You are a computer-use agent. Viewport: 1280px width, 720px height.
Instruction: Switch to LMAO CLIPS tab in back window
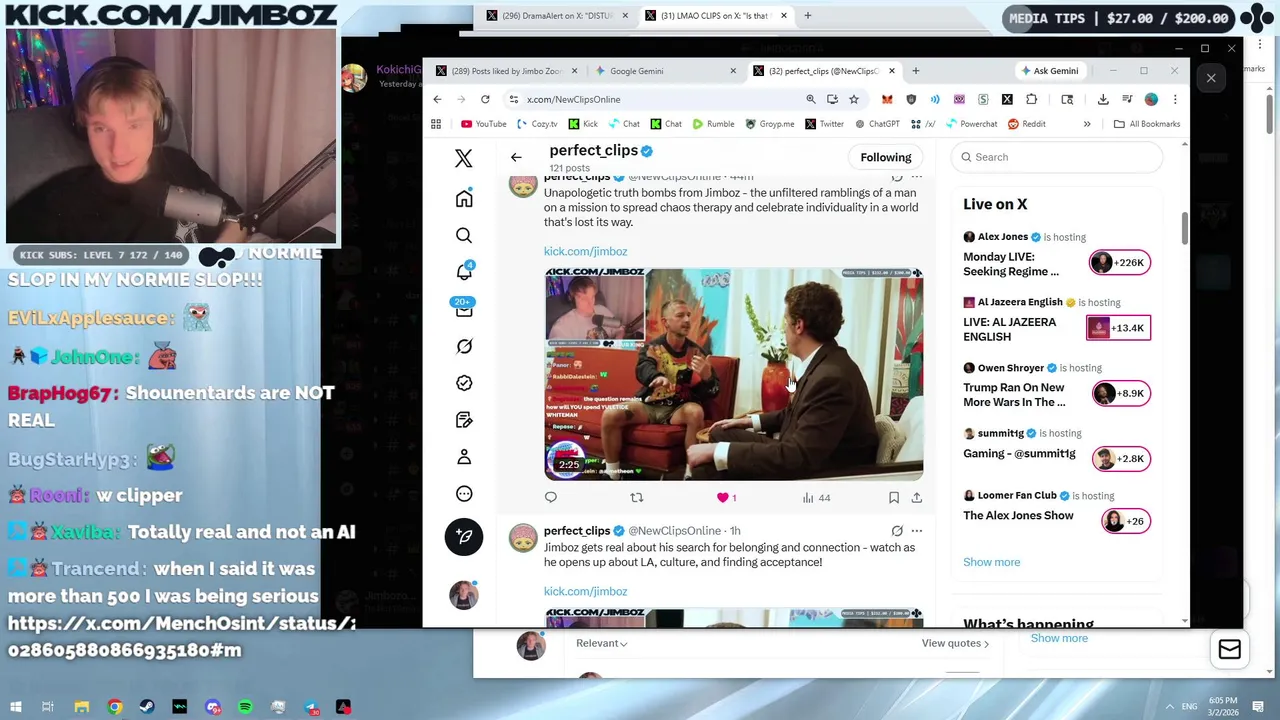[715, 16]
